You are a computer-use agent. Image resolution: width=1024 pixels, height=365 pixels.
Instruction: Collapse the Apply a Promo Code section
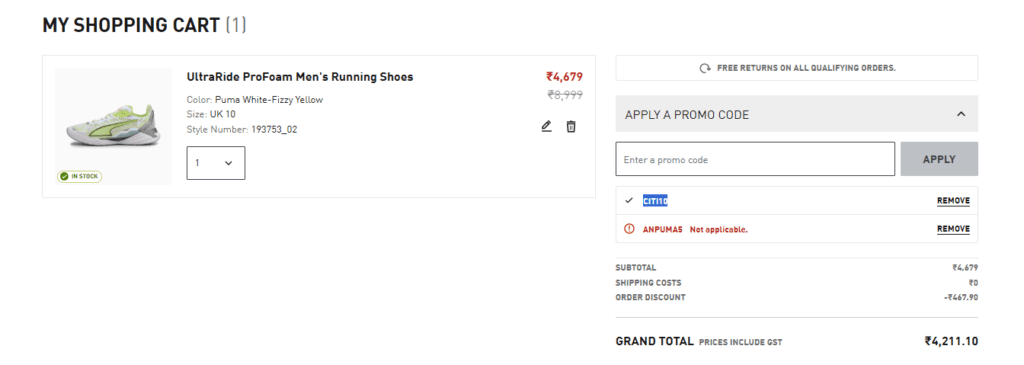click(797, 114)
